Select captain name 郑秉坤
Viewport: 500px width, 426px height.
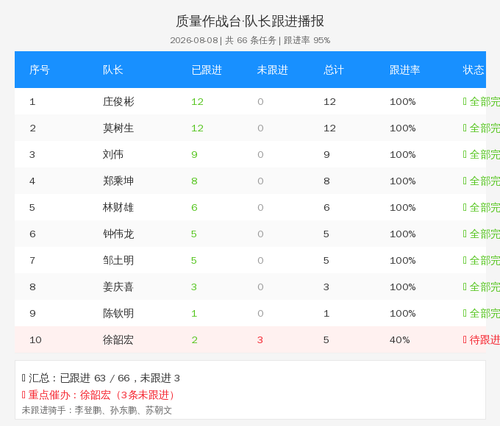tap(118, 181)
